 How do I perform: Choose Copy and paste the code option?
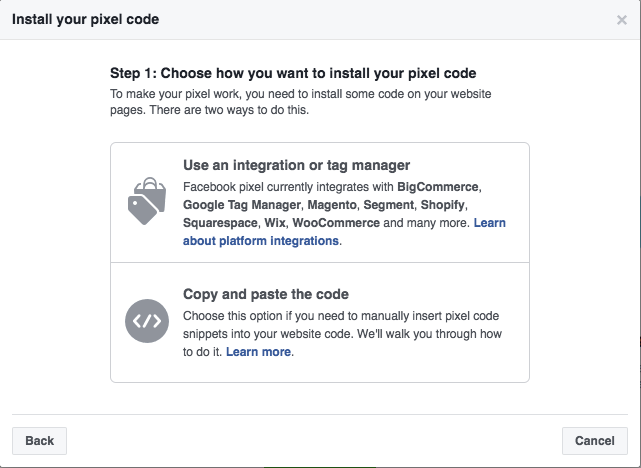pos(320,322)
